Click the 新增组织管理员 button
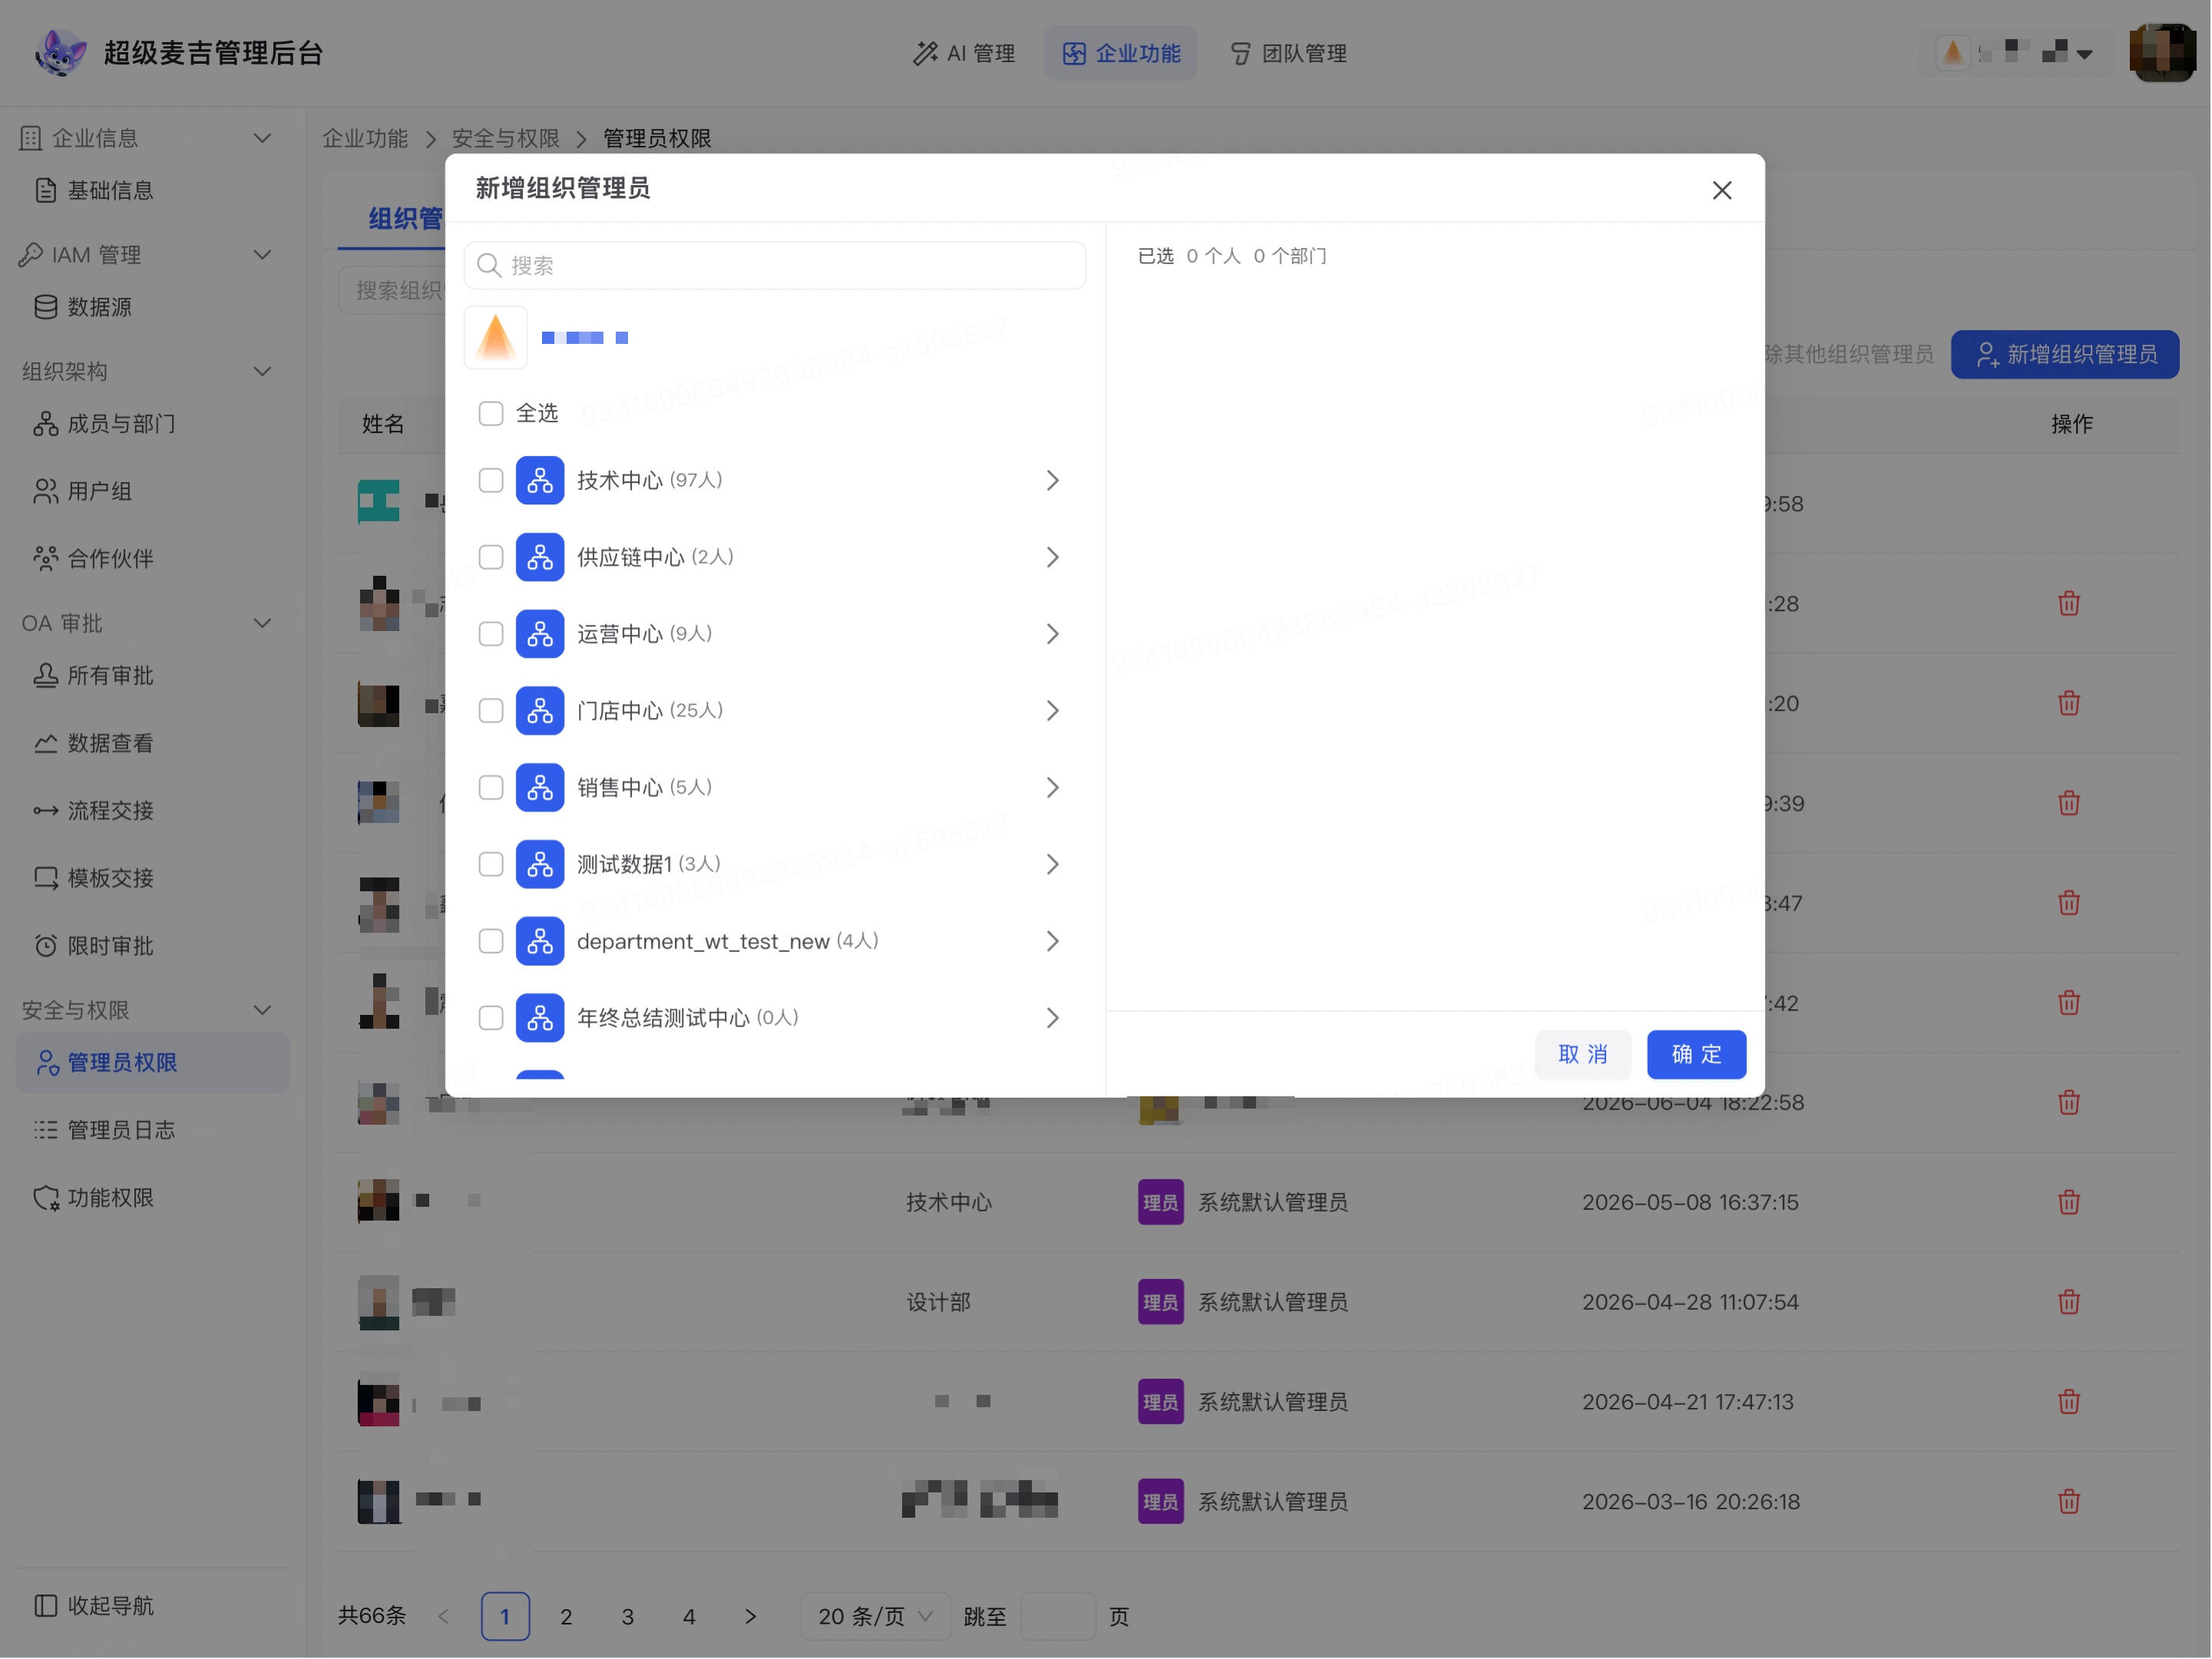 tap(2065, 355)
